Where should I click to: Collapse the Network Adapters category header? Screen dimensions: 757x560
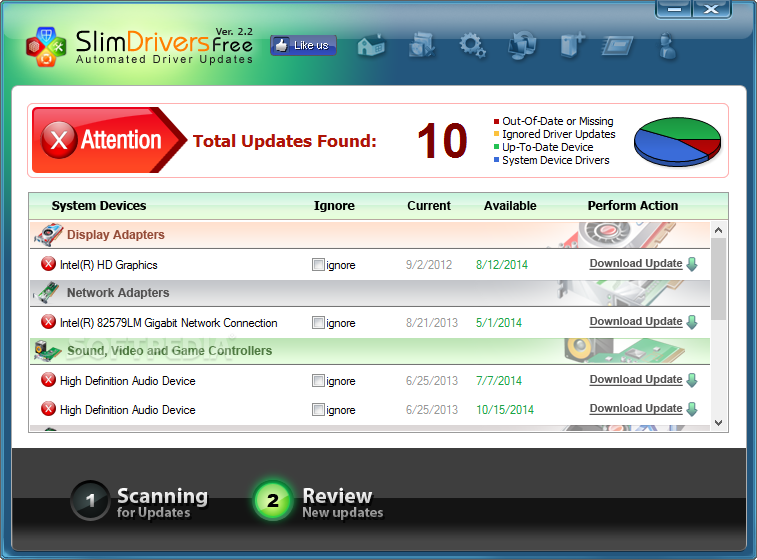pyautogui.click(x=370, y=293)
